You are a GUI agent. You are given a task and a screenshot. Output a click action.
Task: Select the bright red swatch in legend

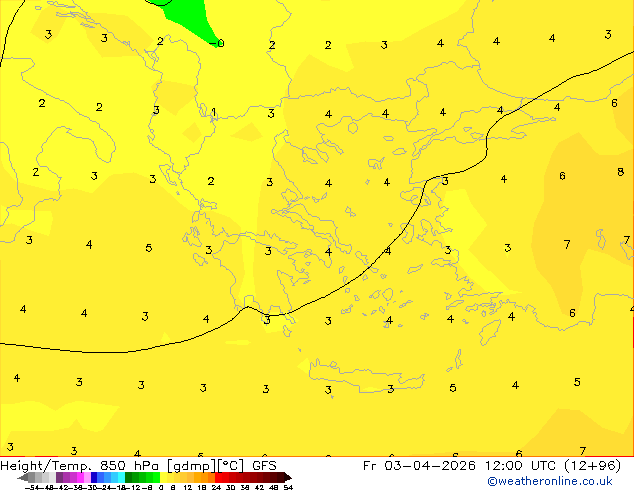coord(219,478)
